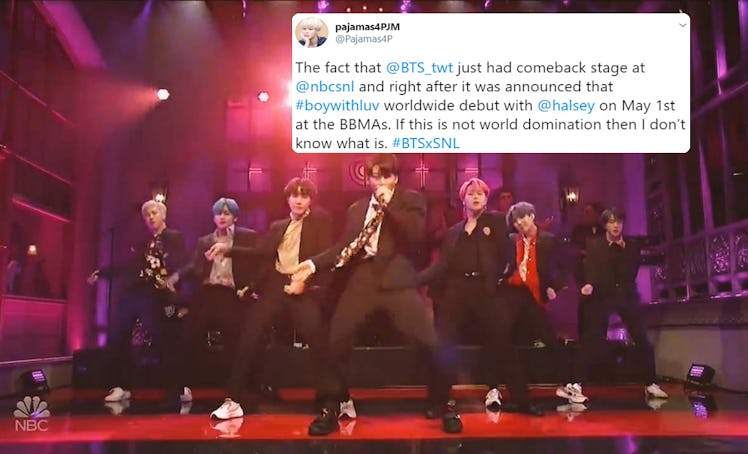
Task: Open the pajamas4PJM profile avatar
Action: (x=312, y=32)
